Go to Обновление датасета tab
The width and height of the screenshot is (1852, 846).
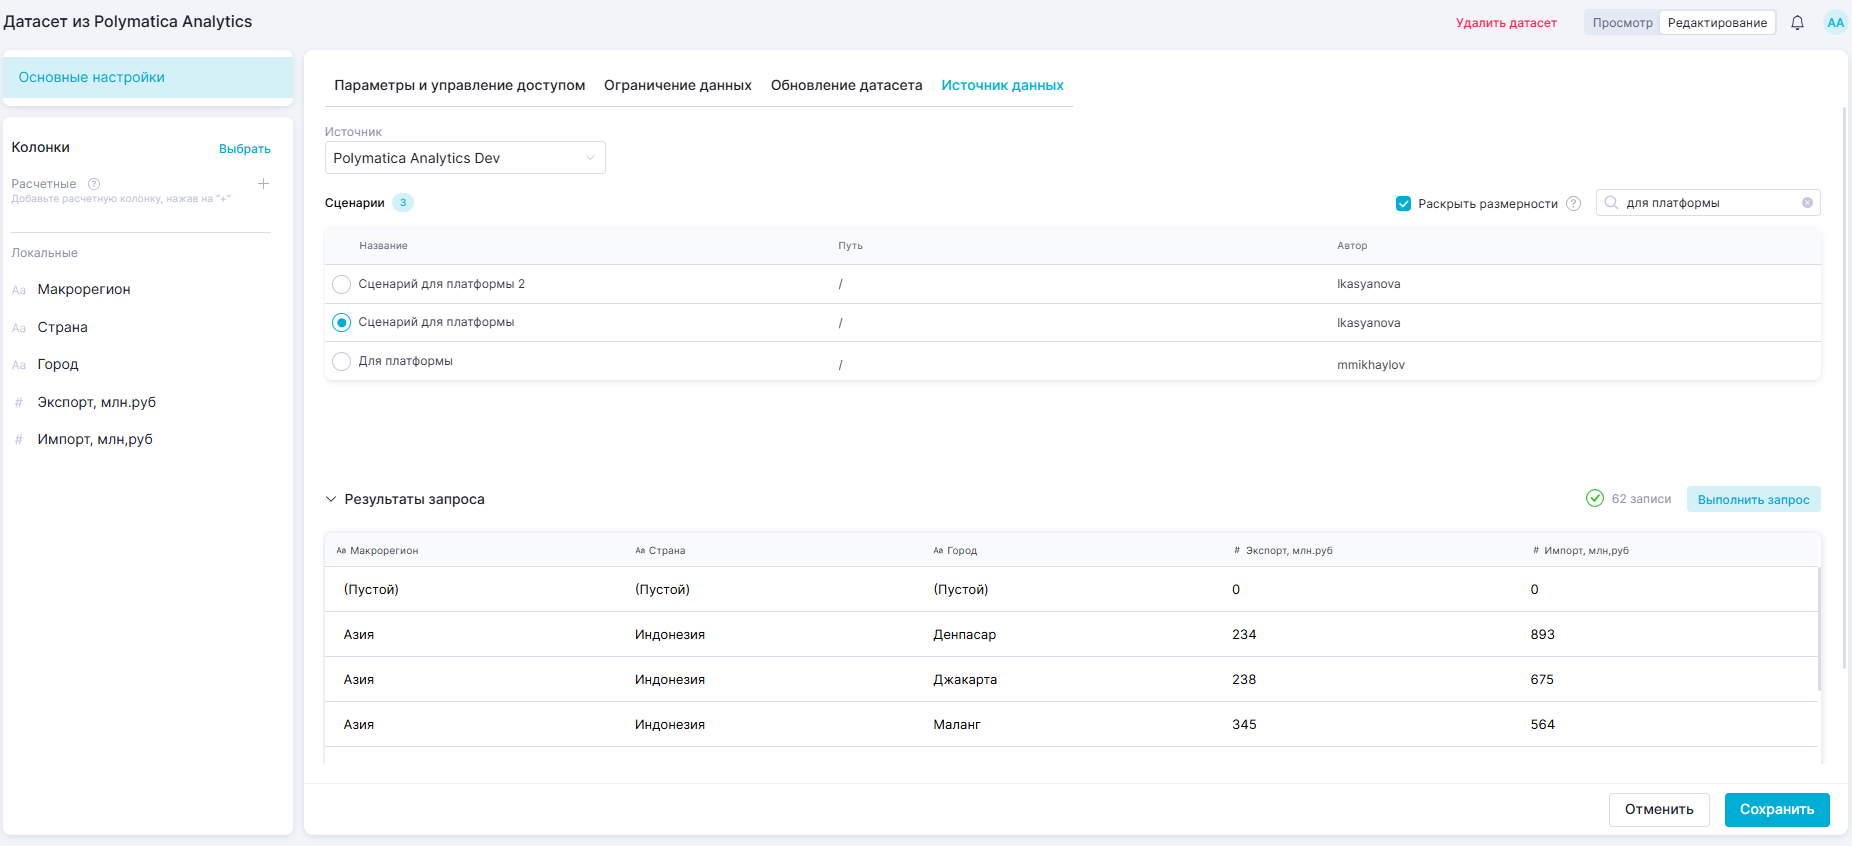(x=846, y=86)
